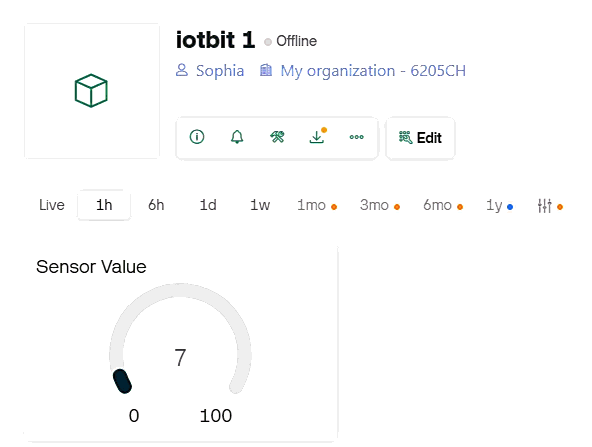592x447 pixels.
Task: Click the Edit dashboard button
Action: point(420,138)
